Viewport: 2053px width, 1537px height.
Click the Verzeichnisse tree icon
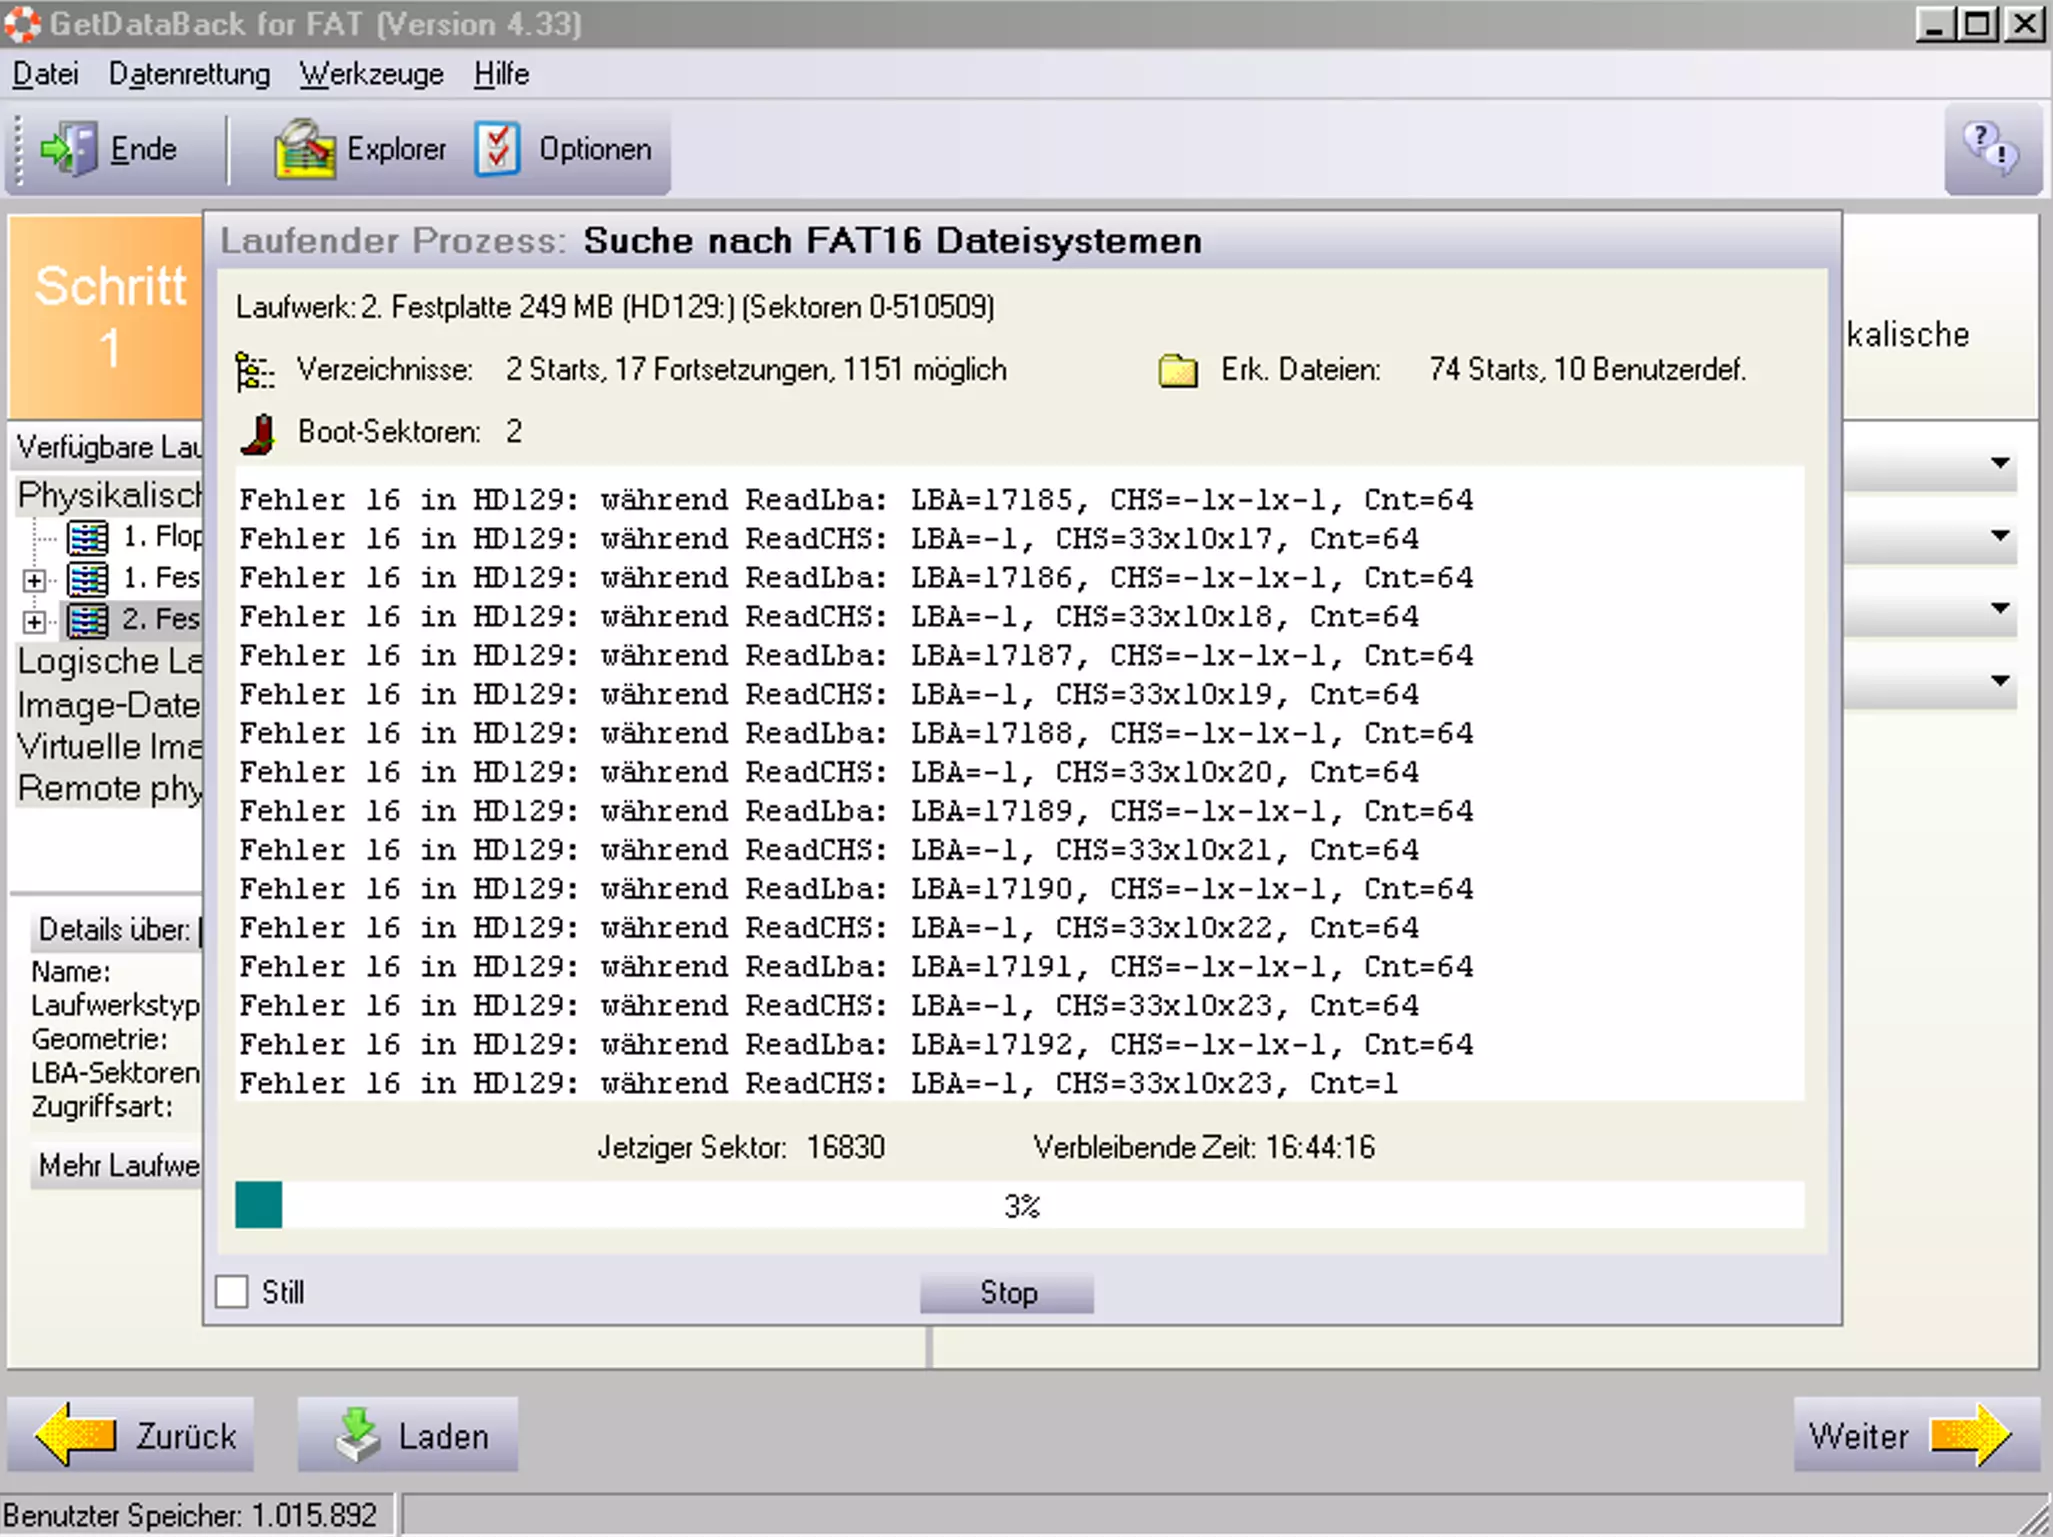coord(255,371)
